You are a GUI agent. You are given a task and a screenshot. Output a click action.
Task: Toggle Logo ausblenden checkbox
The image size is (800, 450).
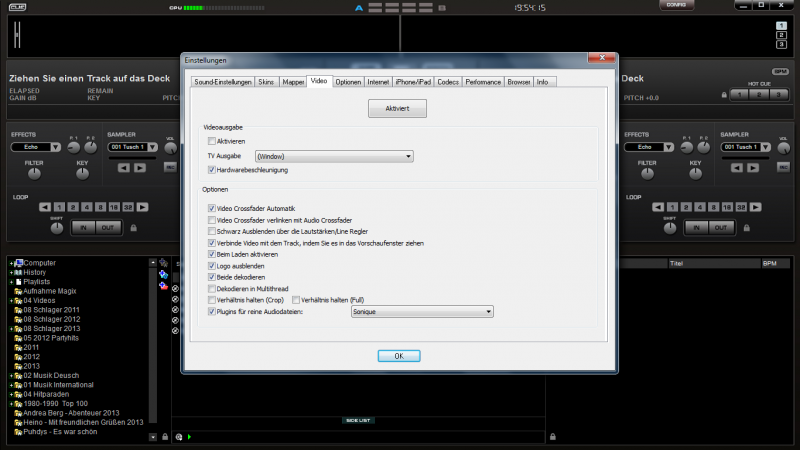tap(212, 266)
